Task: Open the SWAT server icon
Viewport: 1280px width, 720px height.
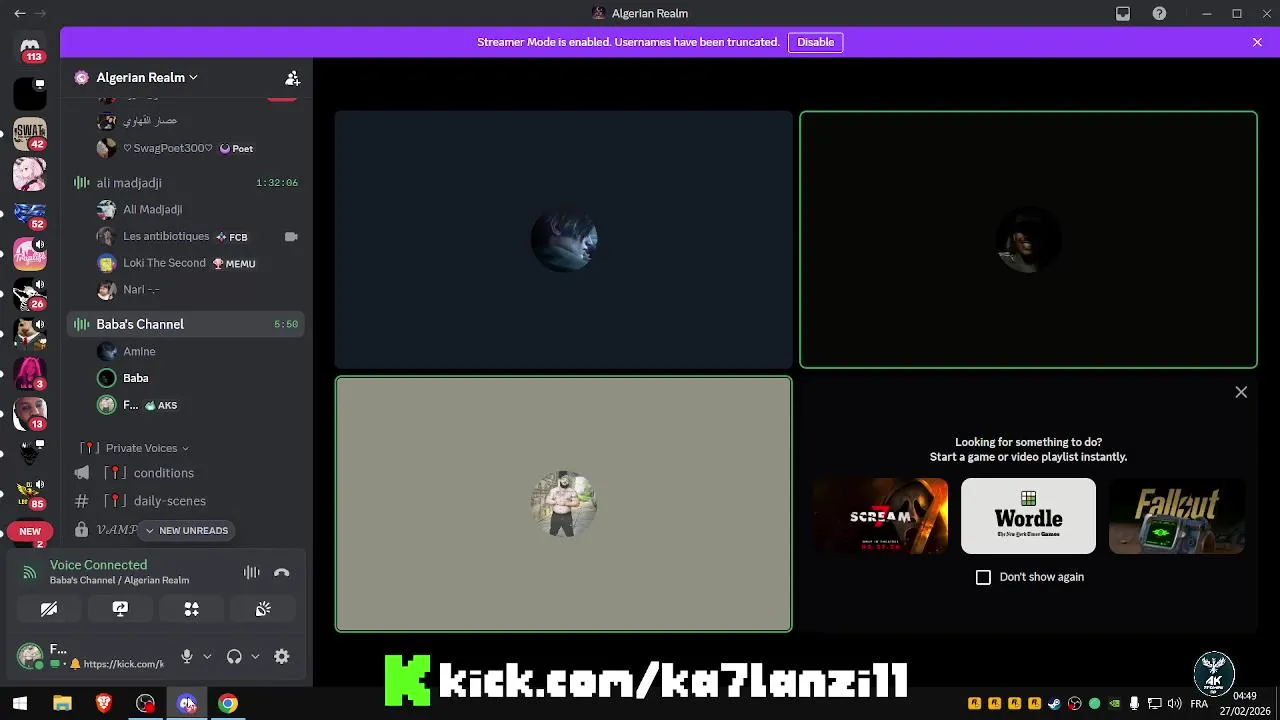Action: pos(30,134)
